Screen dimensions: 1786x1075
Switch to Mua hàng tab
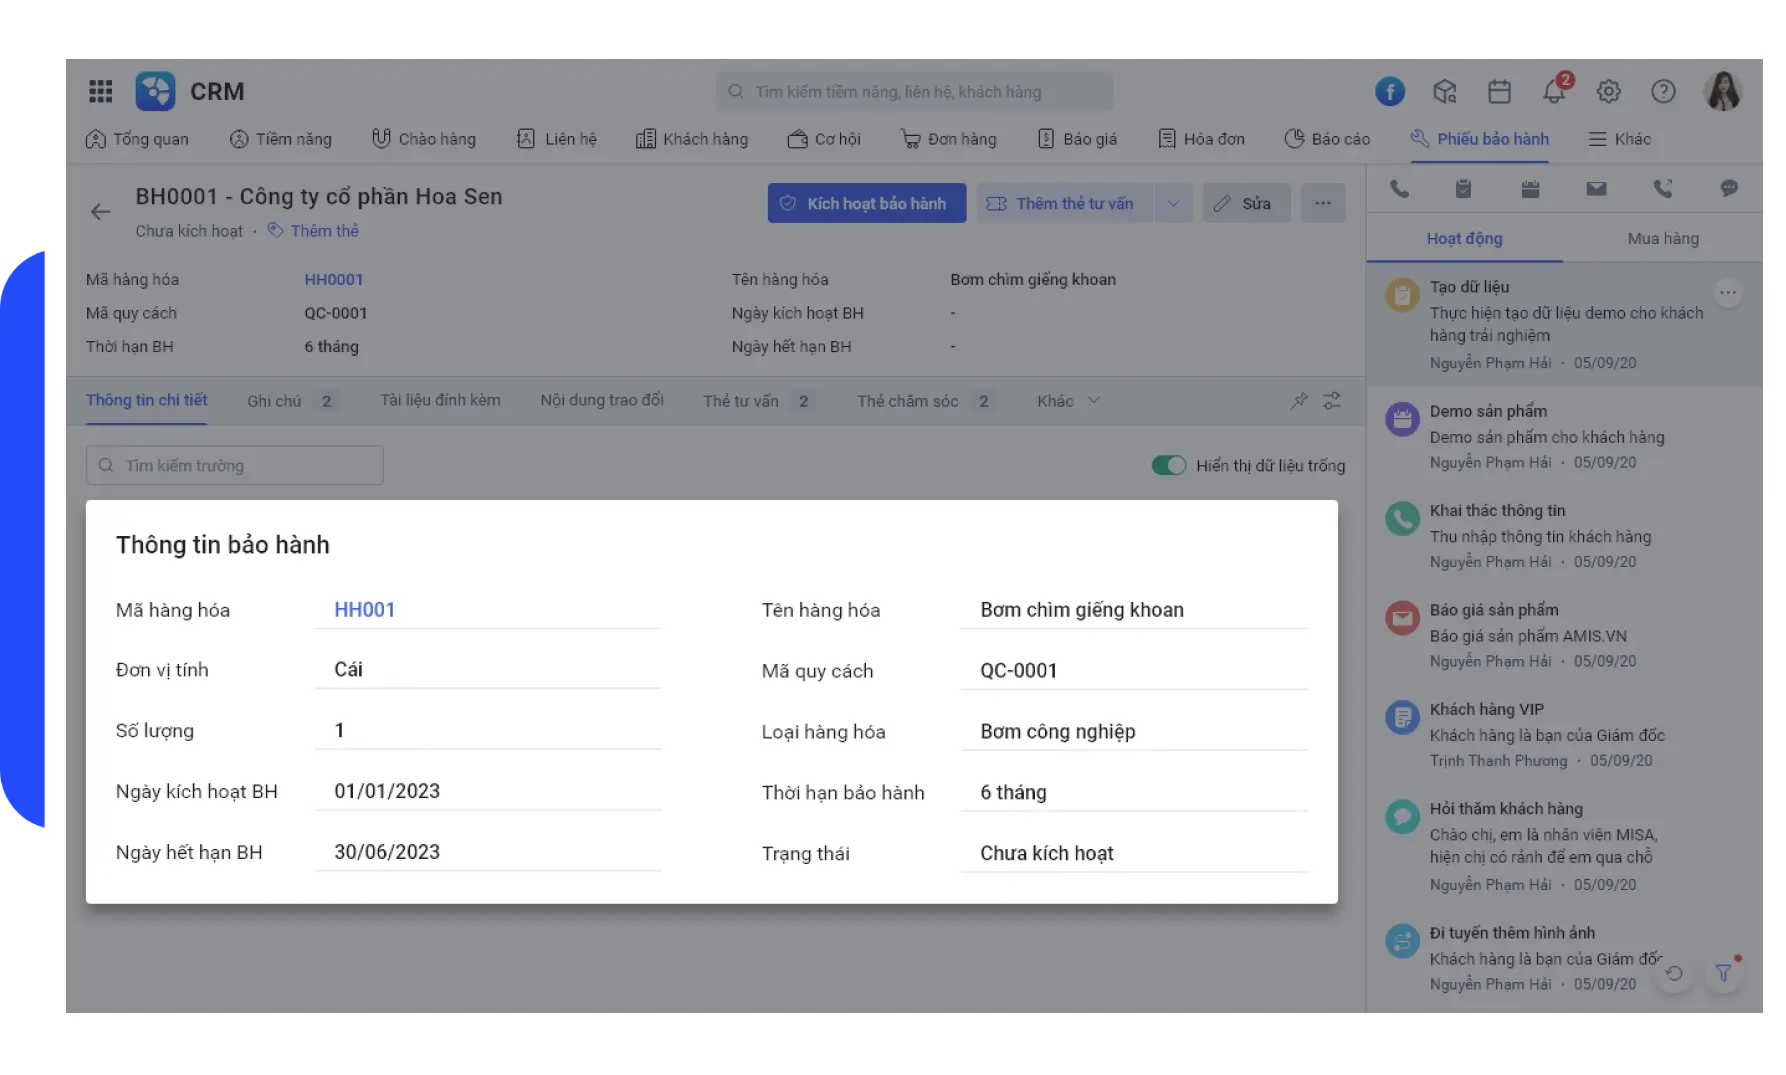(1663, 238)
